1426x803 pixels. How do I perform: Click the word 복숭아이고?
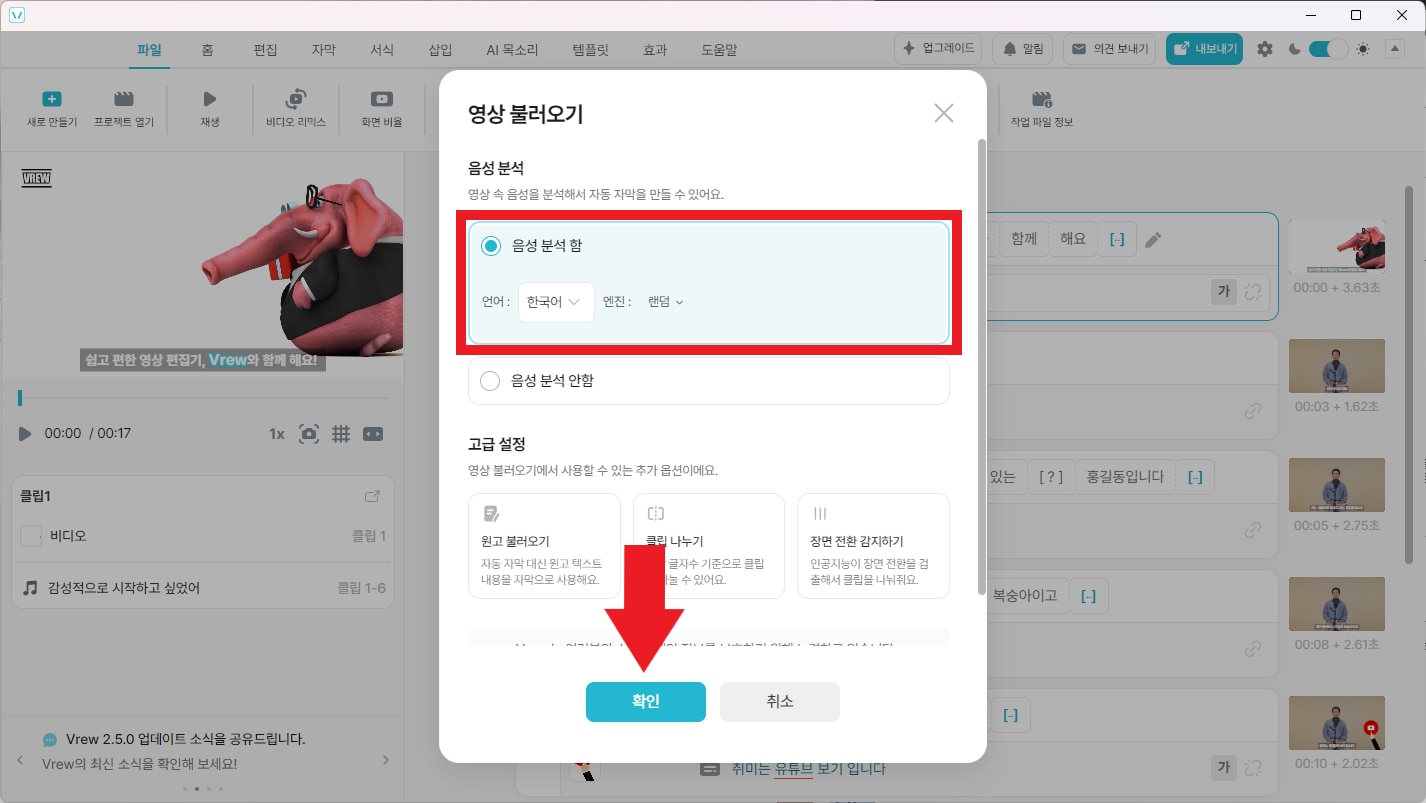pos(1024,596)
